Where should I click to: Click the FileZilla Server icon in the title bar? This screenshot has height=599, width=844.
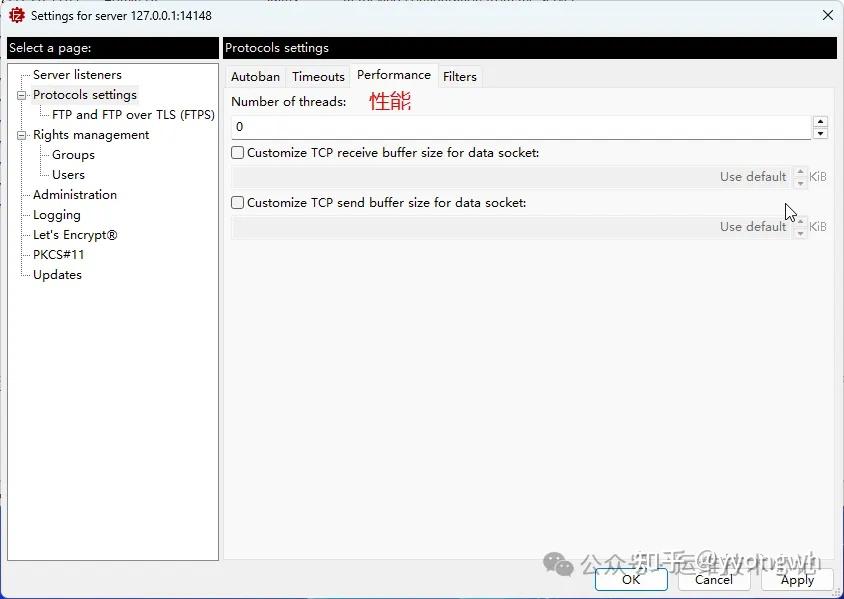pyautogui.click(x=16, y=15)
